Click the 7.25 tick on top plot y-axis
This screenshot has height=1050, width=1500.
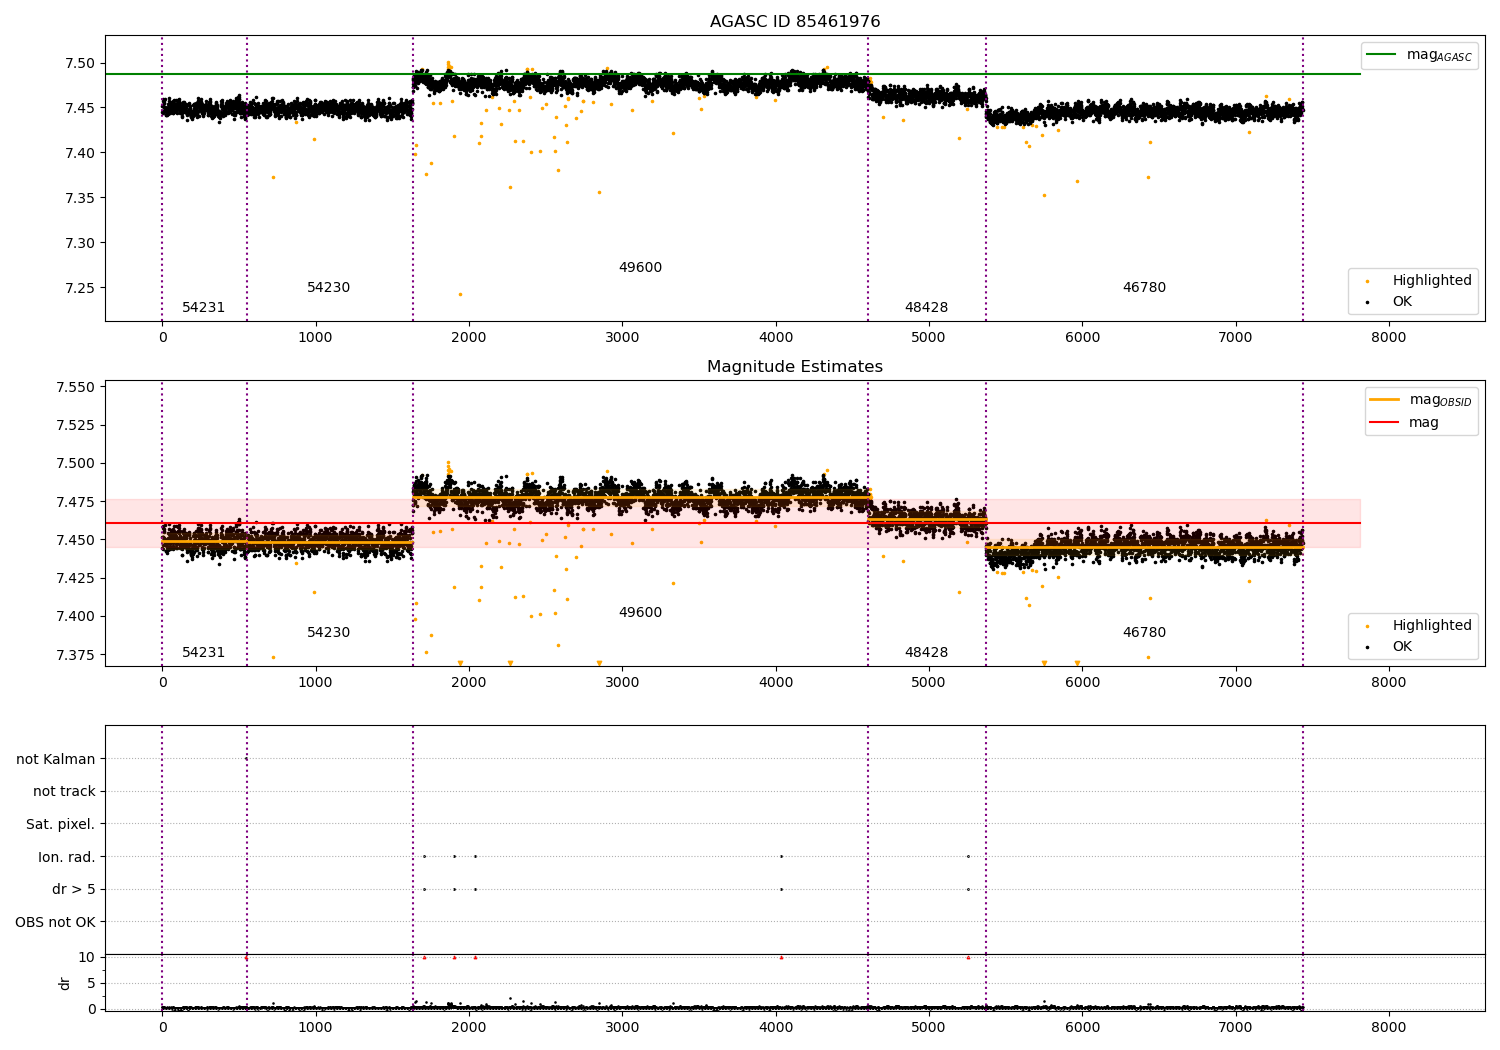[x=80, y=288]
